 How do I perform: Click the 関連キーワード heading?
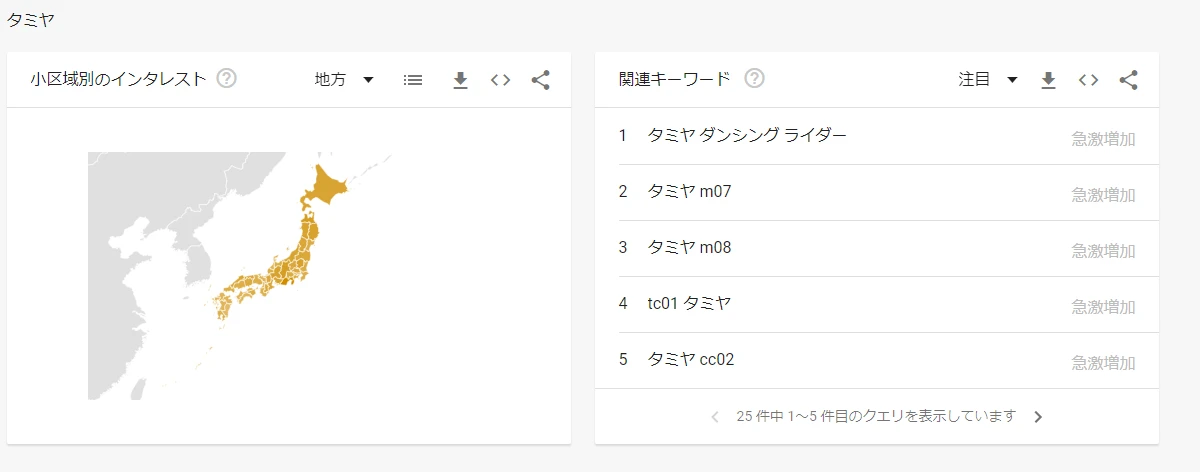[675, 79]
